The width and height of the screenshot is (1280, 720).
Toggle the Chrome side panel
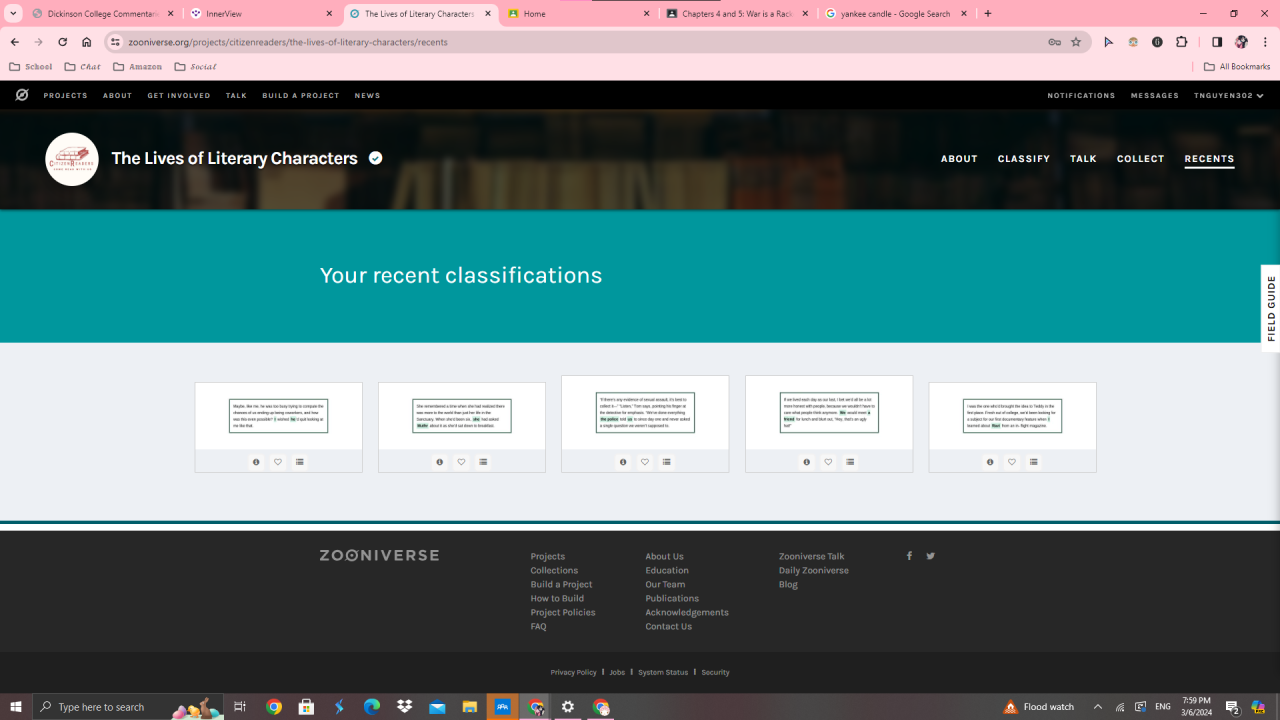point(1217,42)
